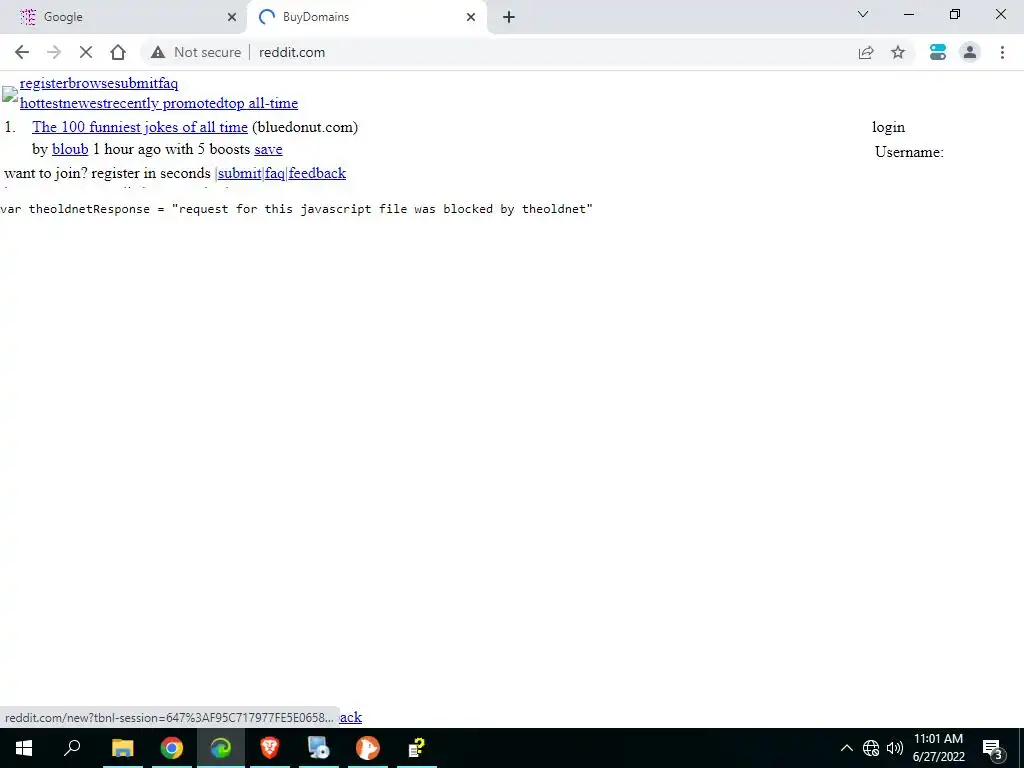This screenshot has height=768, width=1024.
Task: Stop loading the page with the X button
Action: pyautogui.click(x=86, y=52)
